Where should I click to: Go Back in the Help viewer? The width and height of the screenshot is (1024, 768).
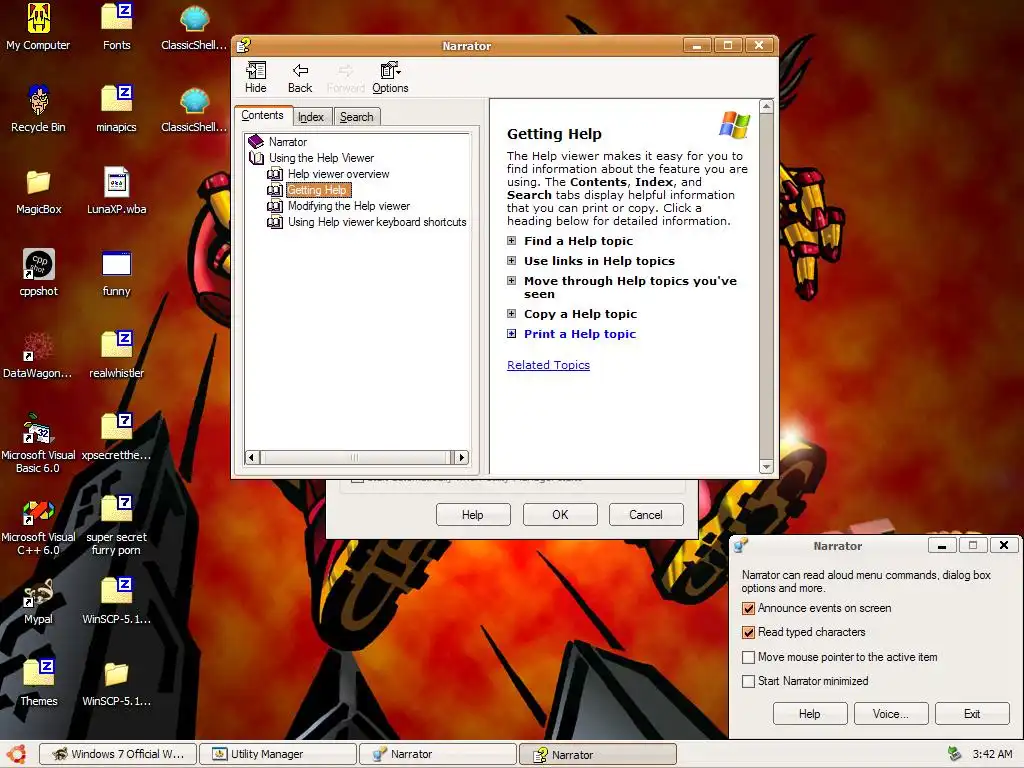click(x=300, y=78)
